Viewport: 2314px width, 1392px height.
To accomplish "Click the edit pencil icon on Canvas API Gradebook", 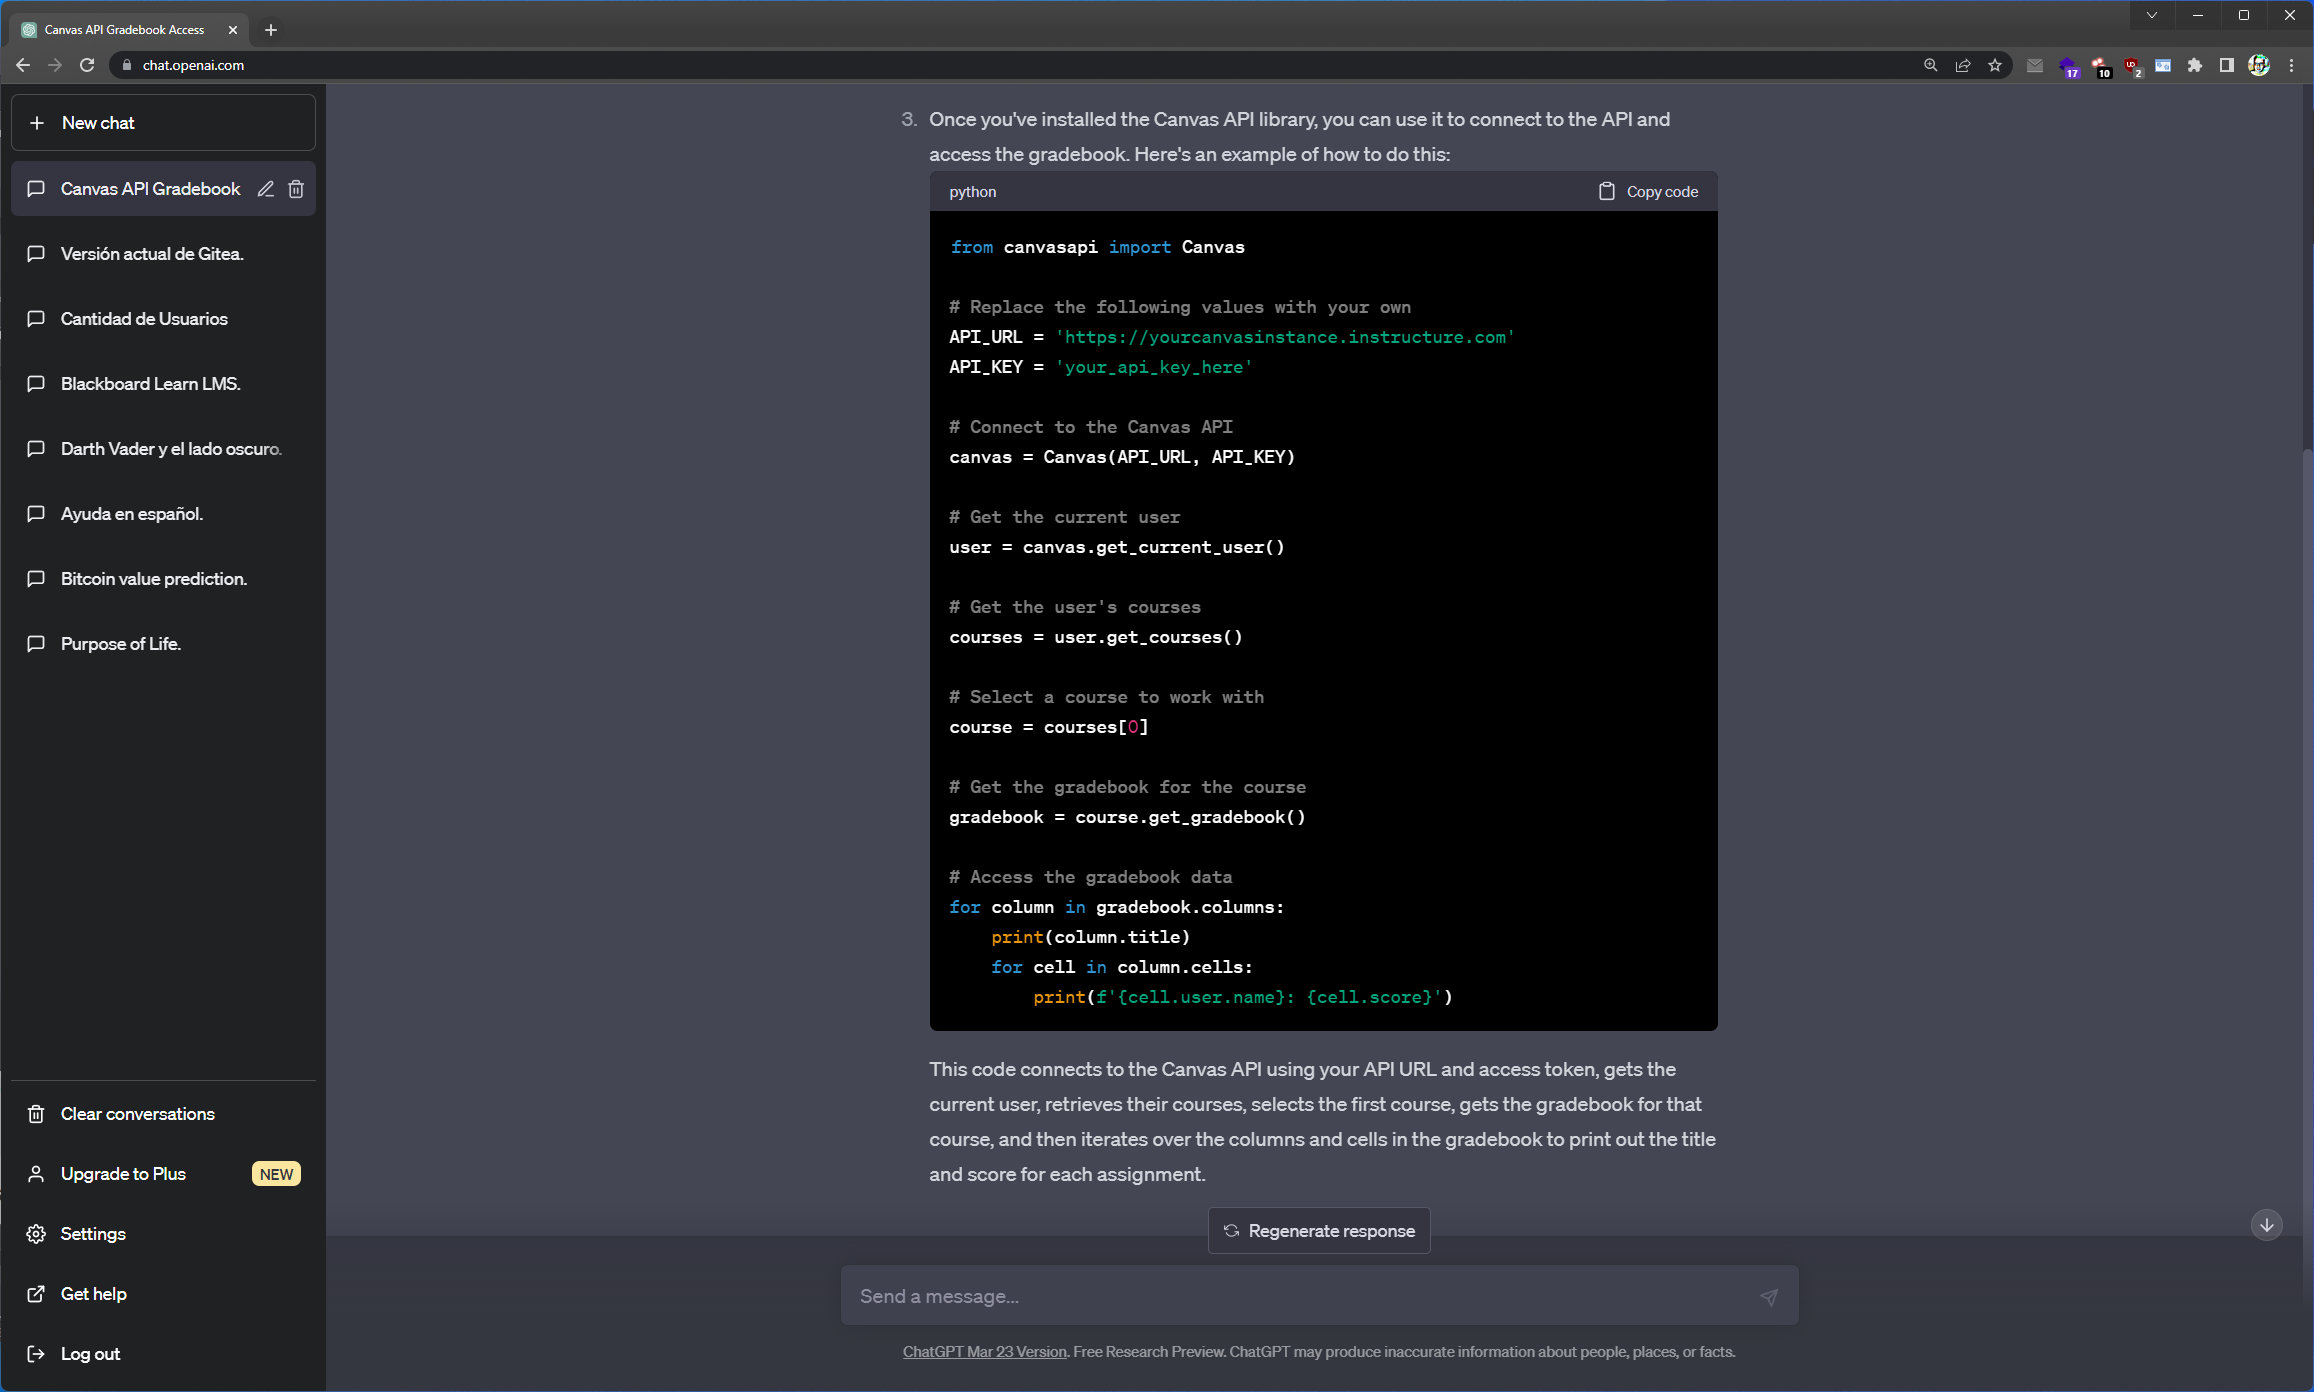I will coord(265,189).
